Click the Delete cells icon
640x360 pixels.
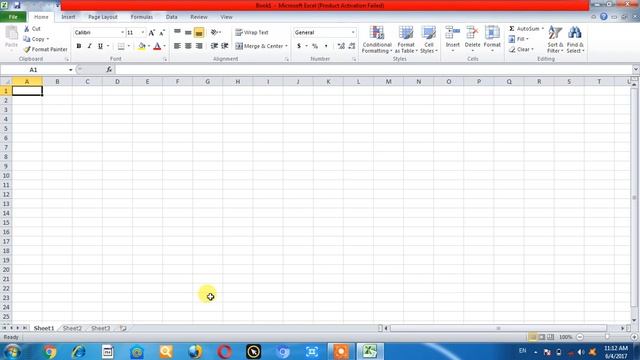click(x=472, y=33)
